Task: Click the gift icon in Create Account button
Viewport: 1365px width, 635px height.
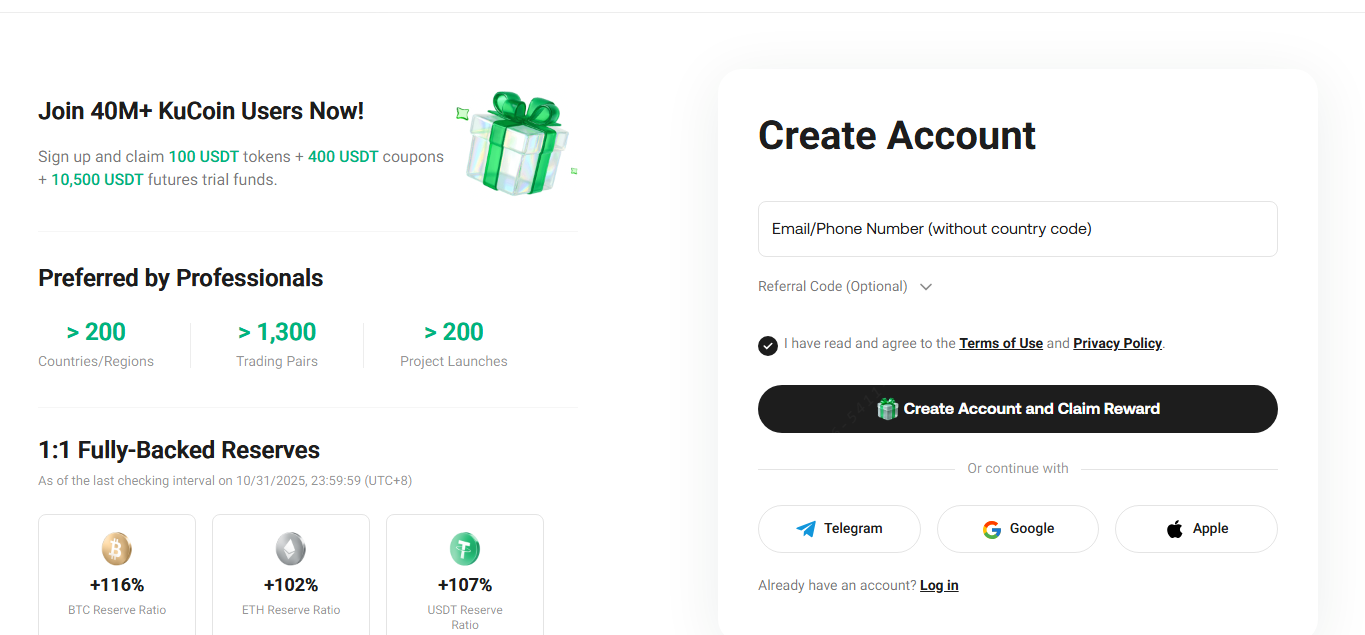Action: coord(887,408)
